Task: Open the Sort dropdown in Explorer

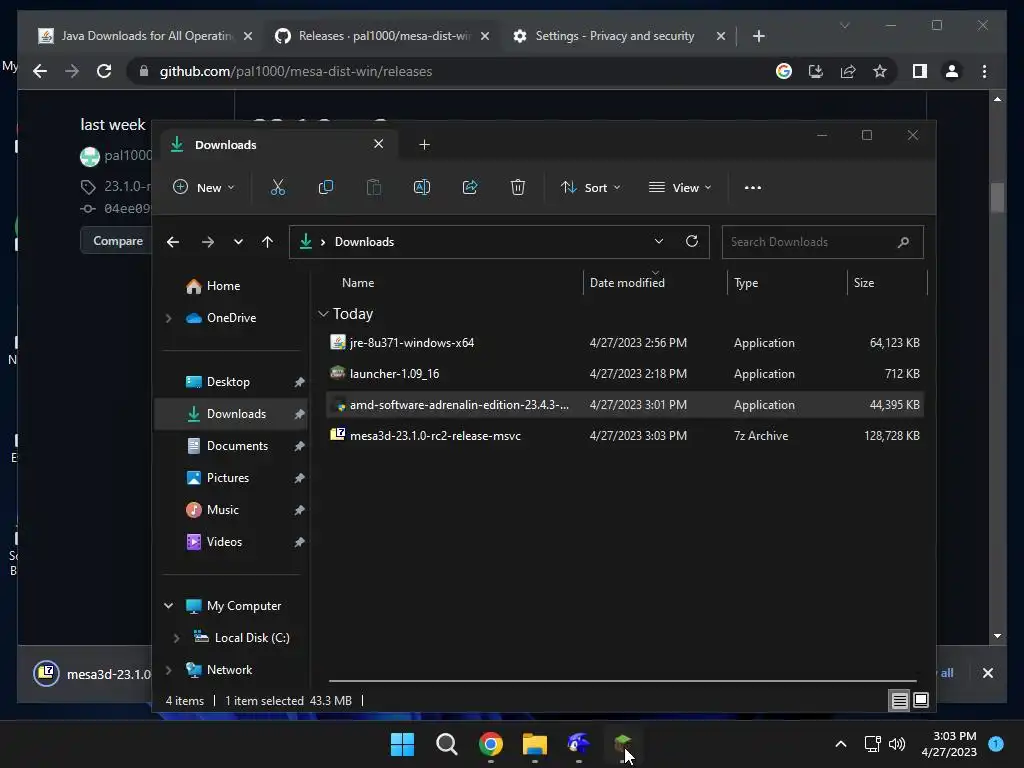Action: click(x=590, y=187)
